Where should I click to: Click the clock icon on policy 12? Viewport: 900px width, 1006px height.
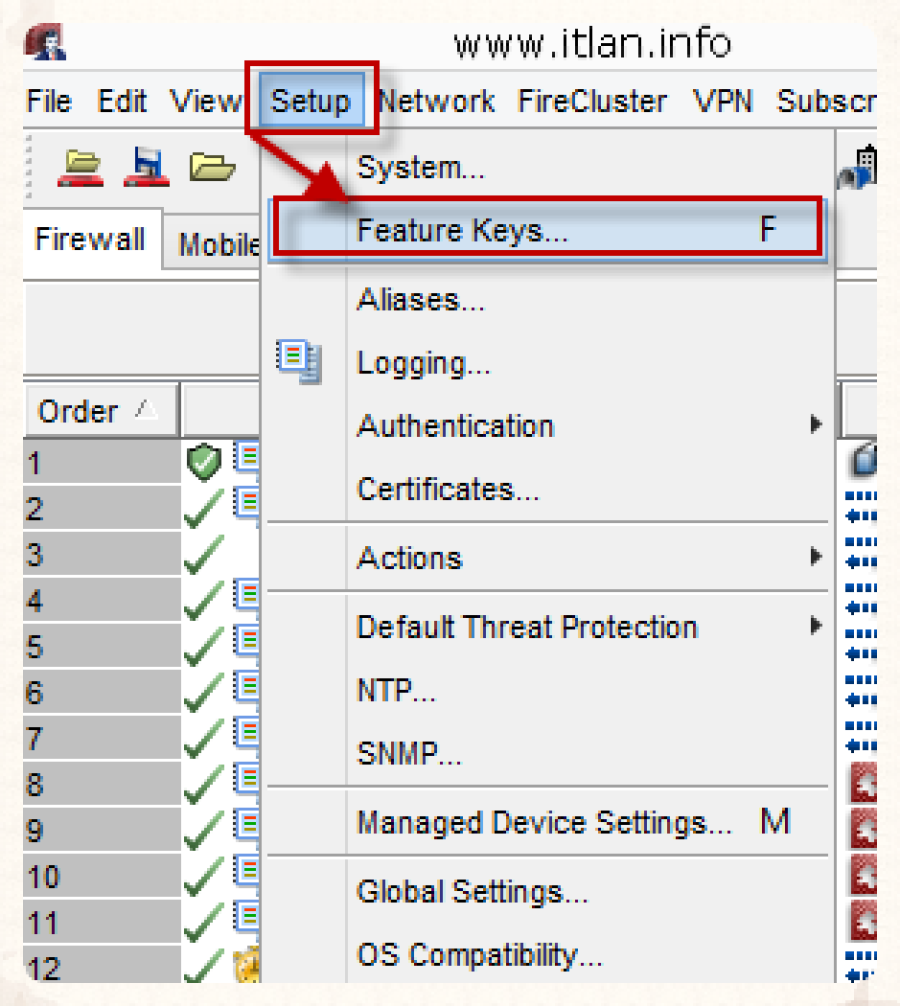pyautogui.click(x=246, y=967)
